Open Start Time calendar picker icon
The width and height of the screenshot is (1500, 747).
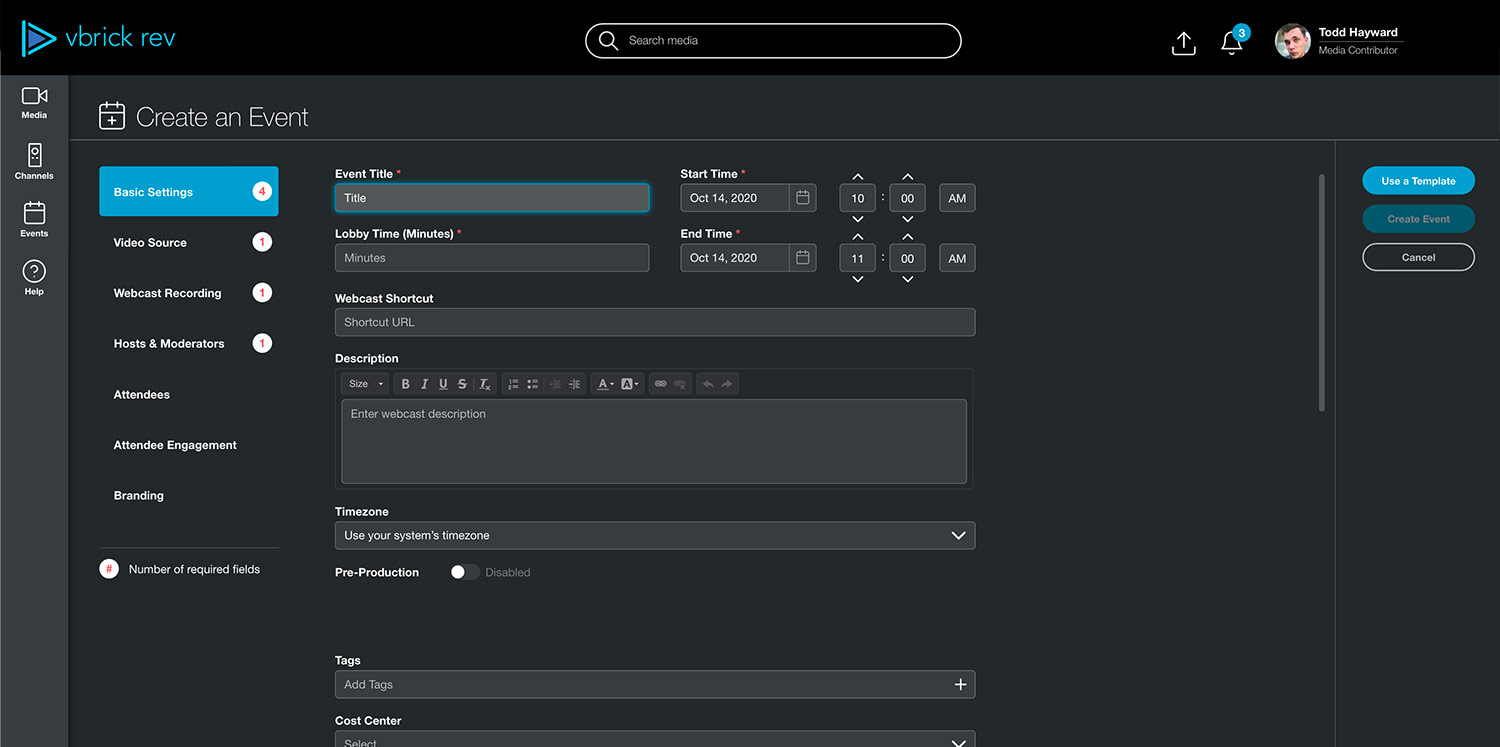click(x=802, y=198)
